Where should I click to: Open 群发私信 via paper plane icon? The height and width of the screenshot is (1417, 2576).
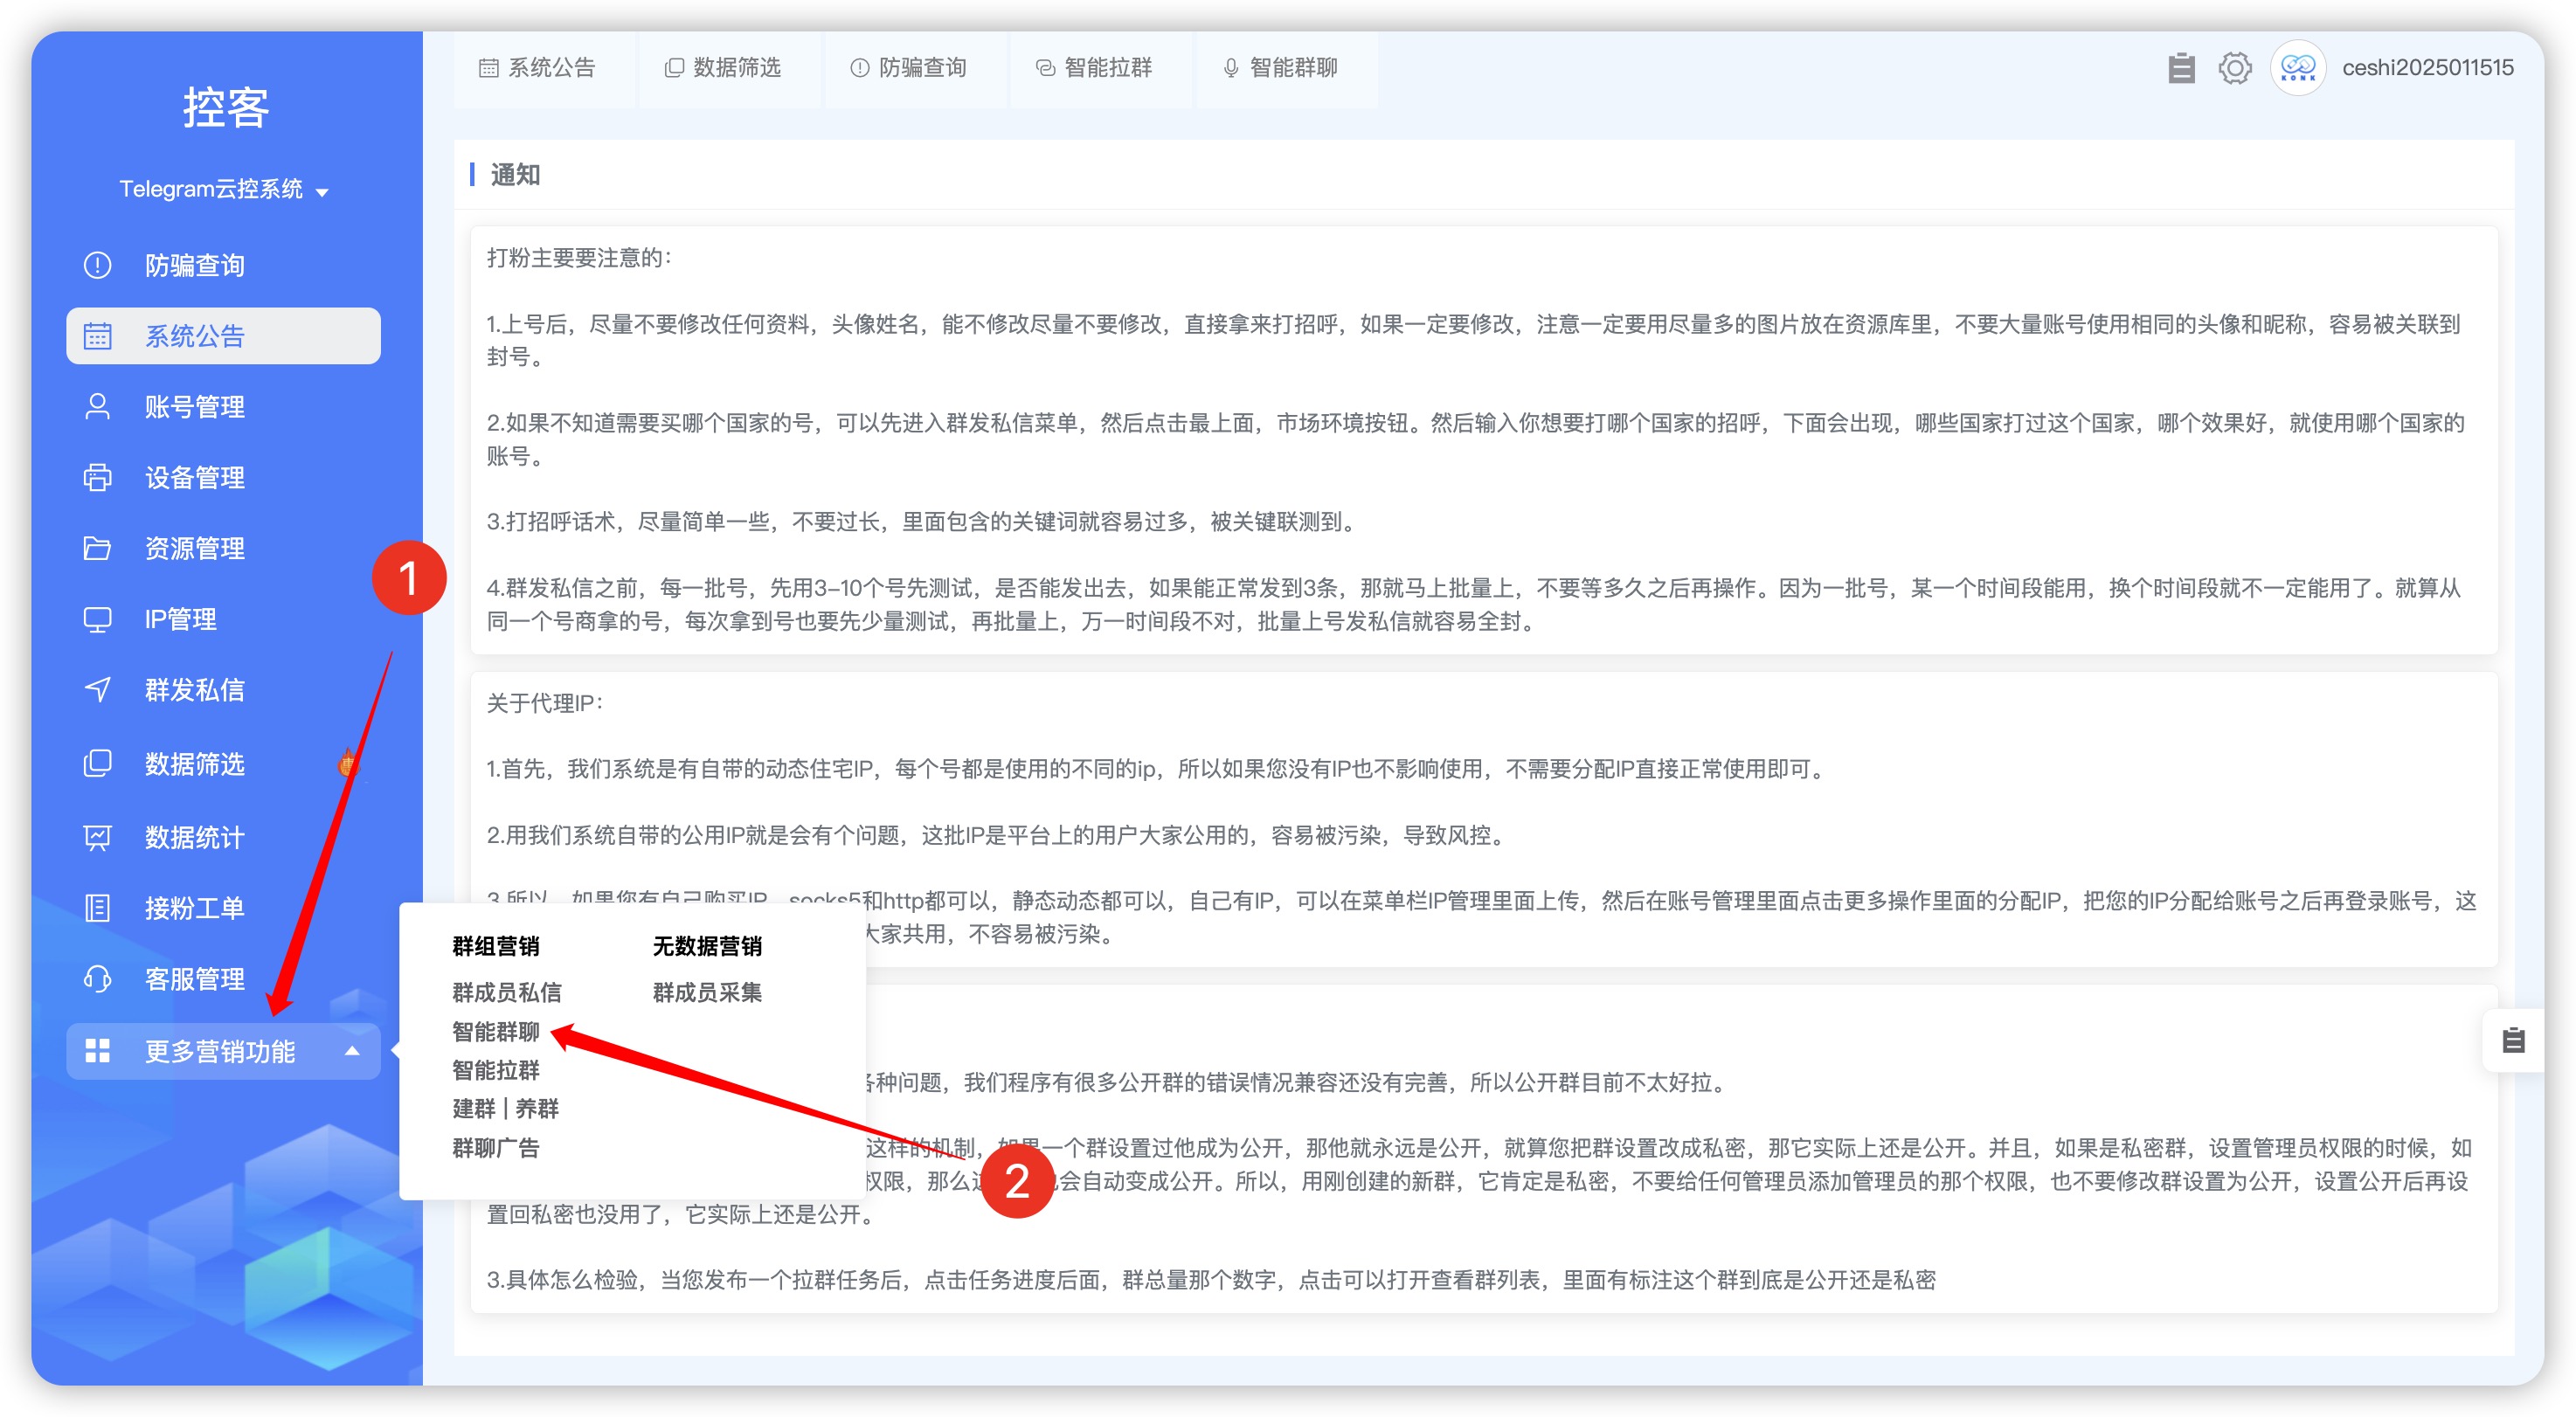97,690
